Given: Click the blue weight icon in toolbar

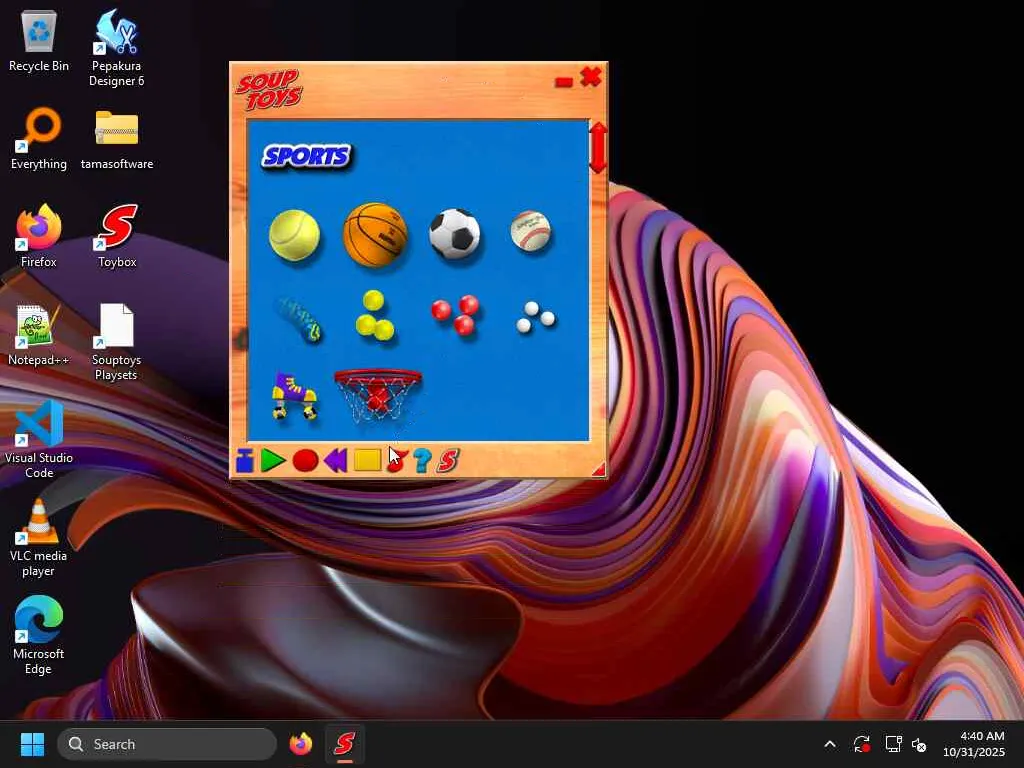Looking at the screenshot, I should click(x=245, y=460).
